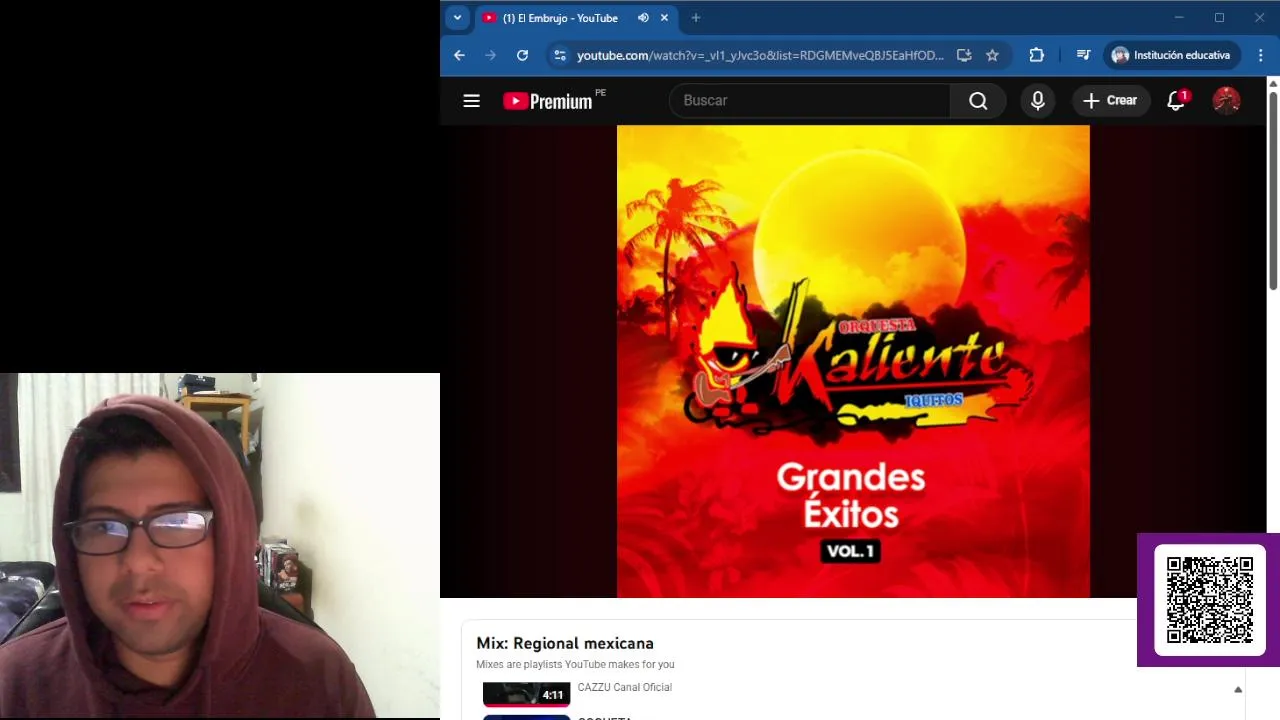This screenshot has width=1280, height=720.
Task: Select the El Embrujo - YouTube tab
Action: (x=560, y=18)
